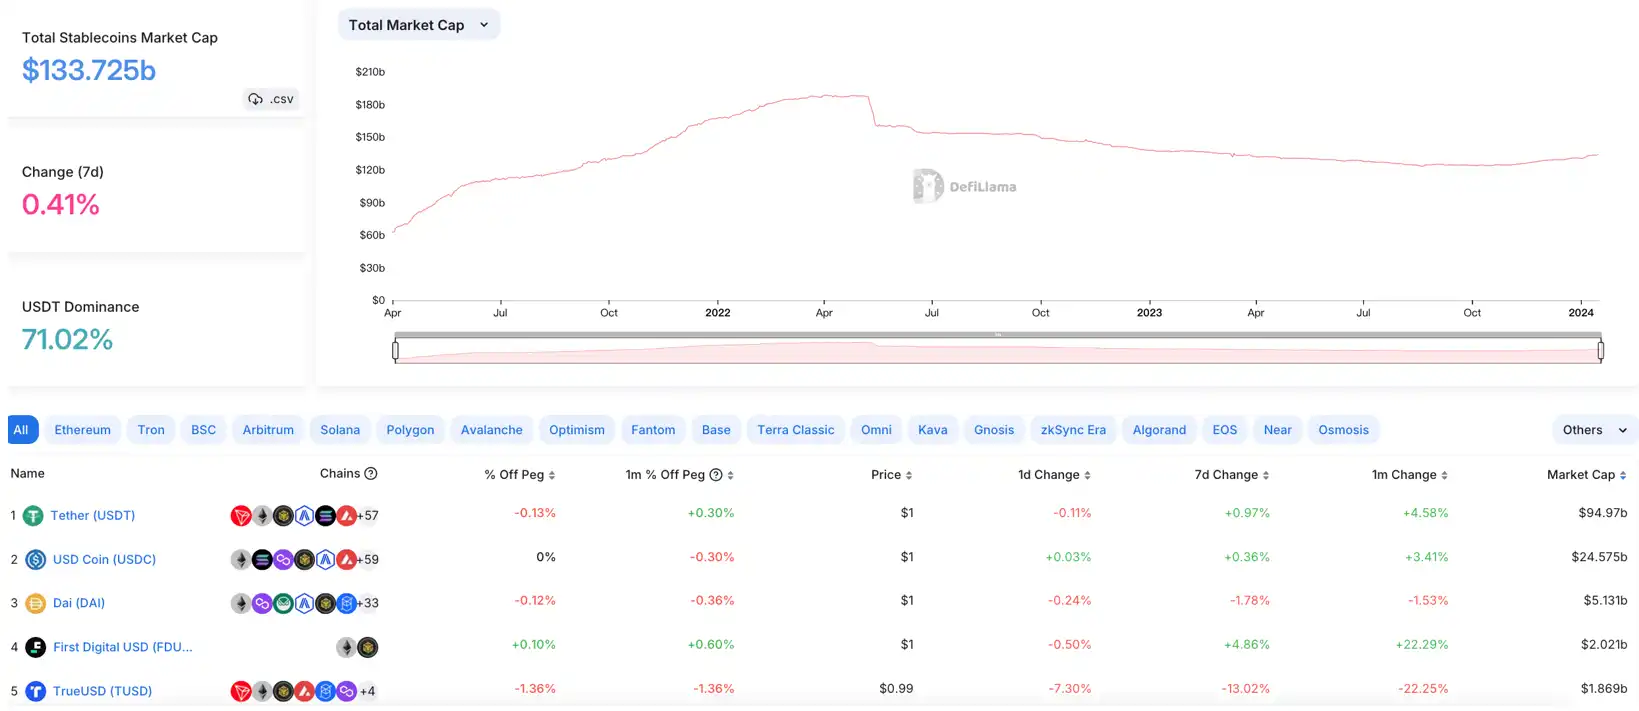This screenshot has height=711, width=1639.
Task: Open the First Digital USD details link
Action: tap(123, 647)
